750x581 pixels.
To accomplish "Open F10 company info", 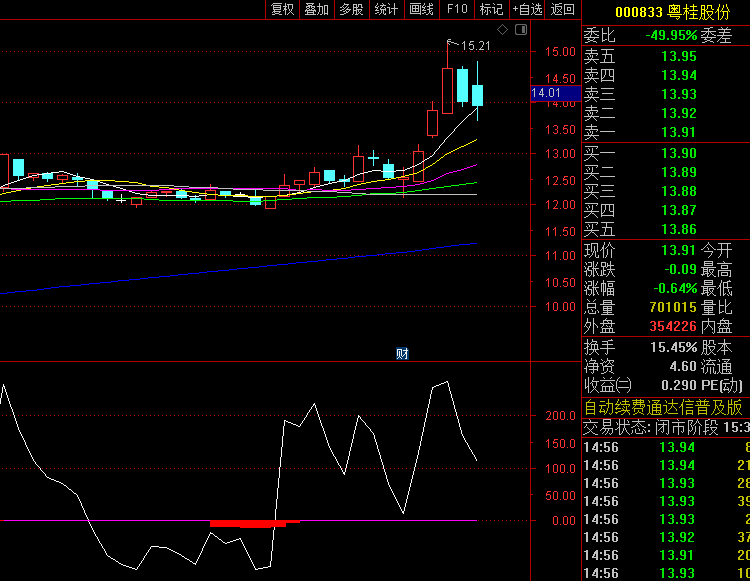I will pyautogui.click(x=457, y=9).
